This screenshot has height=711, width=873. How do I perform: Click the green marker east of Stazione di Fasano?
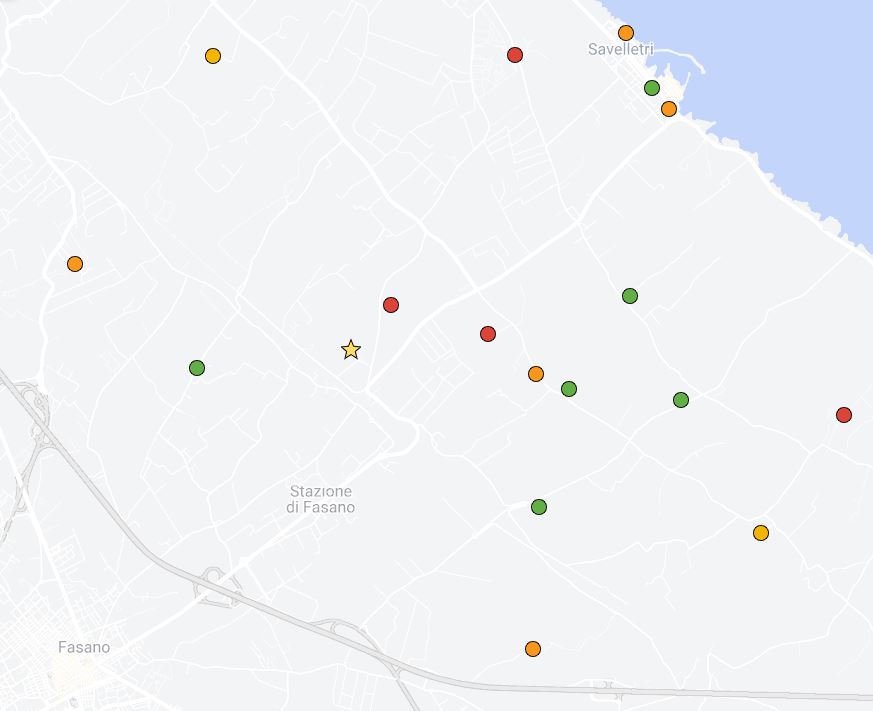(538, 507)
